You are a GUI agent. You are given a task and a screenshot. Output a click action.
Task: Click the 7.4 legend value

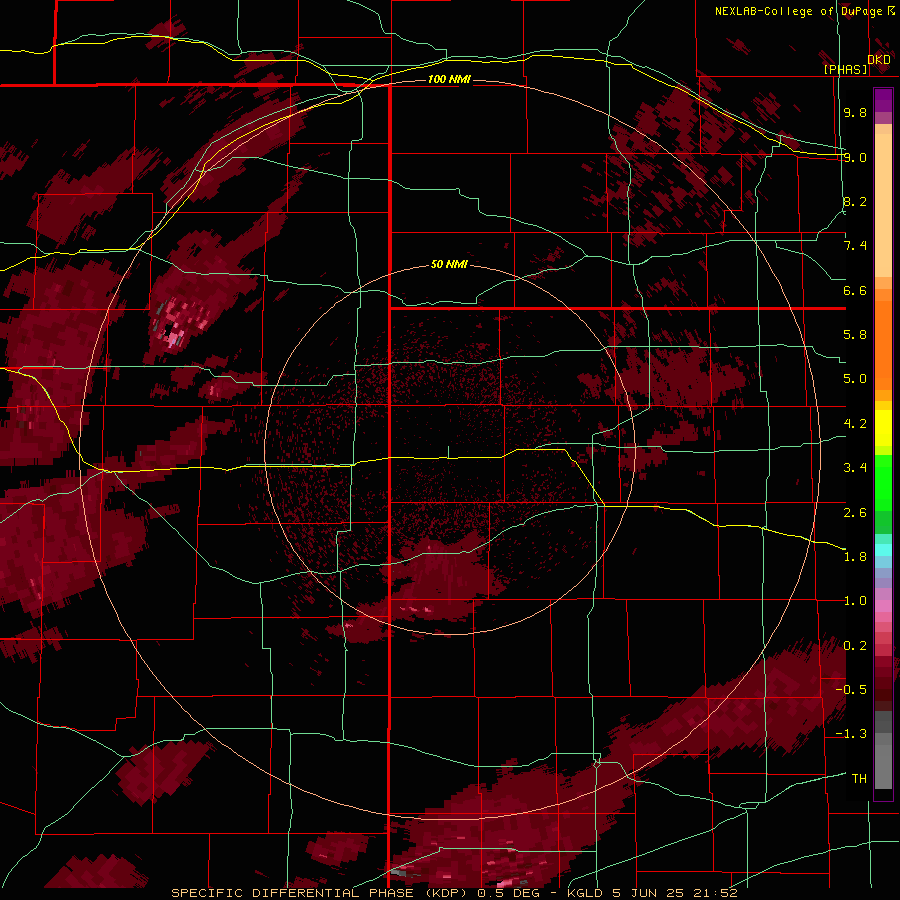[x=855, y=246]
